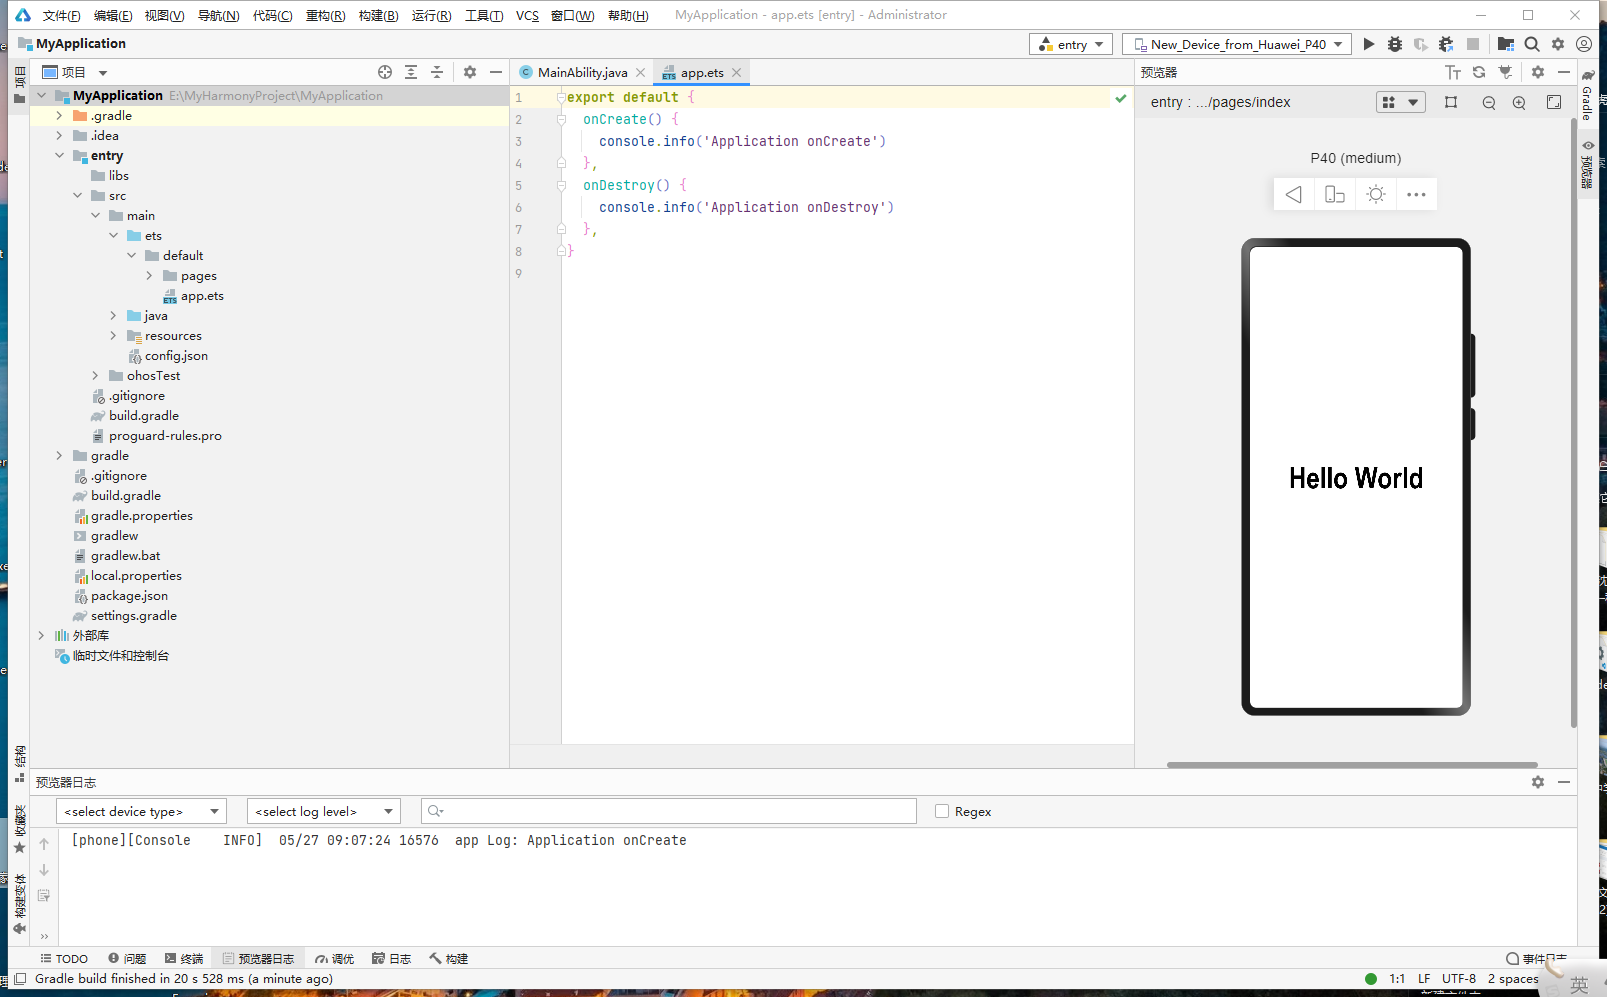Click the font size Tt icon in previewer
Image resolution: width=1607 pixels, height=997 pixels.
1453,72
